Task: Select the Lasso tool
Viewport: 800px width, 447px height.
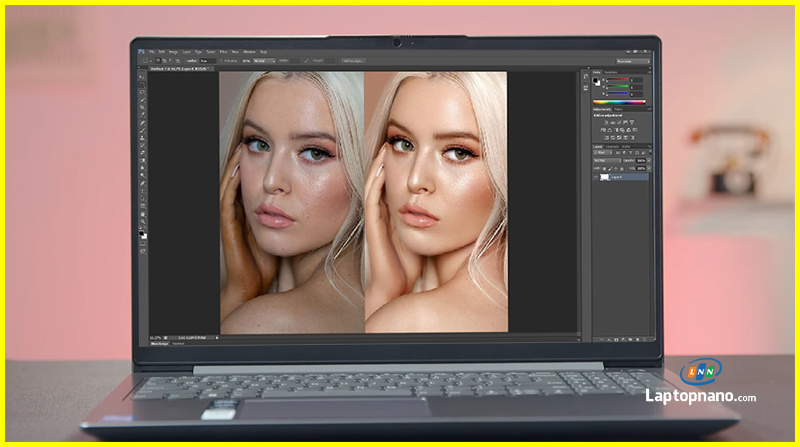Action: pyautogui.click(x=142, y=94)
